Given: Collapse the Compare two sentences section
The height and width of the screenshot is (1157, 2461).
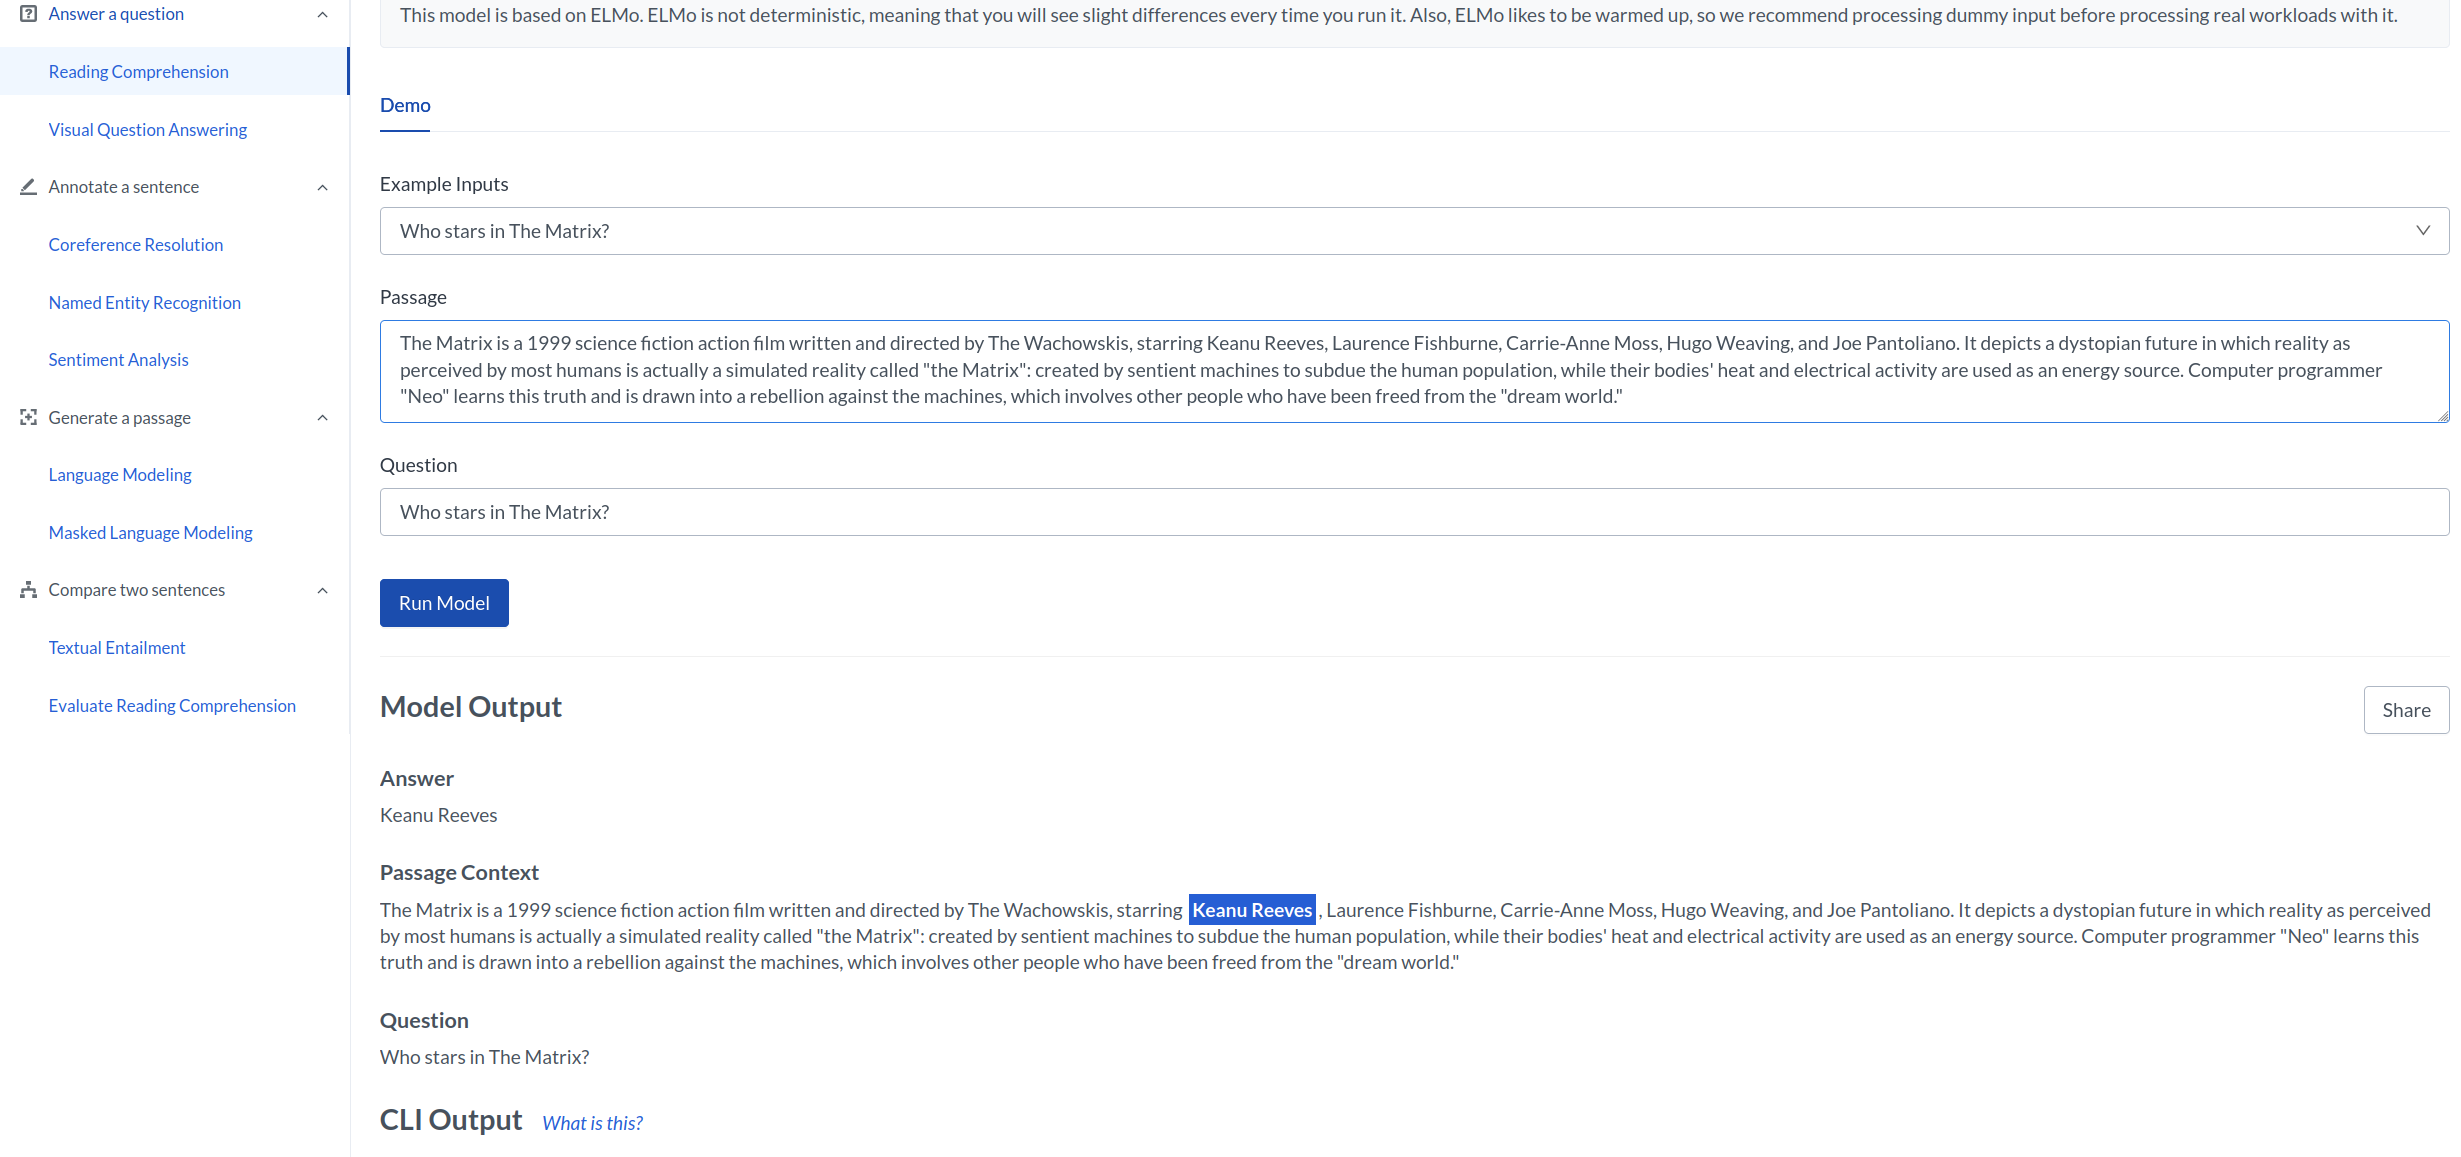Looking at the screenshot, I should point(322,590).
